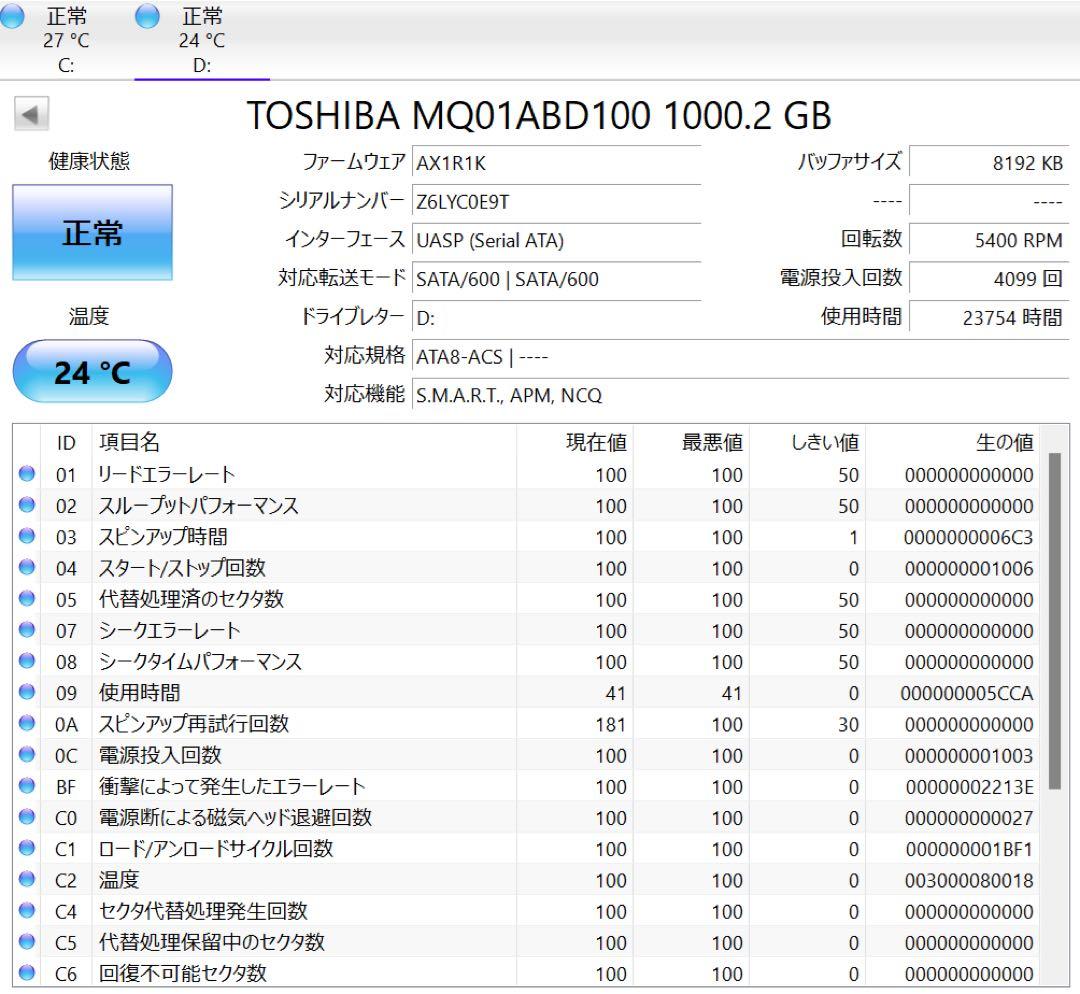Click the 24 °C temperature button
This screenshot has height=994, width=1080.
coord(92,372)
